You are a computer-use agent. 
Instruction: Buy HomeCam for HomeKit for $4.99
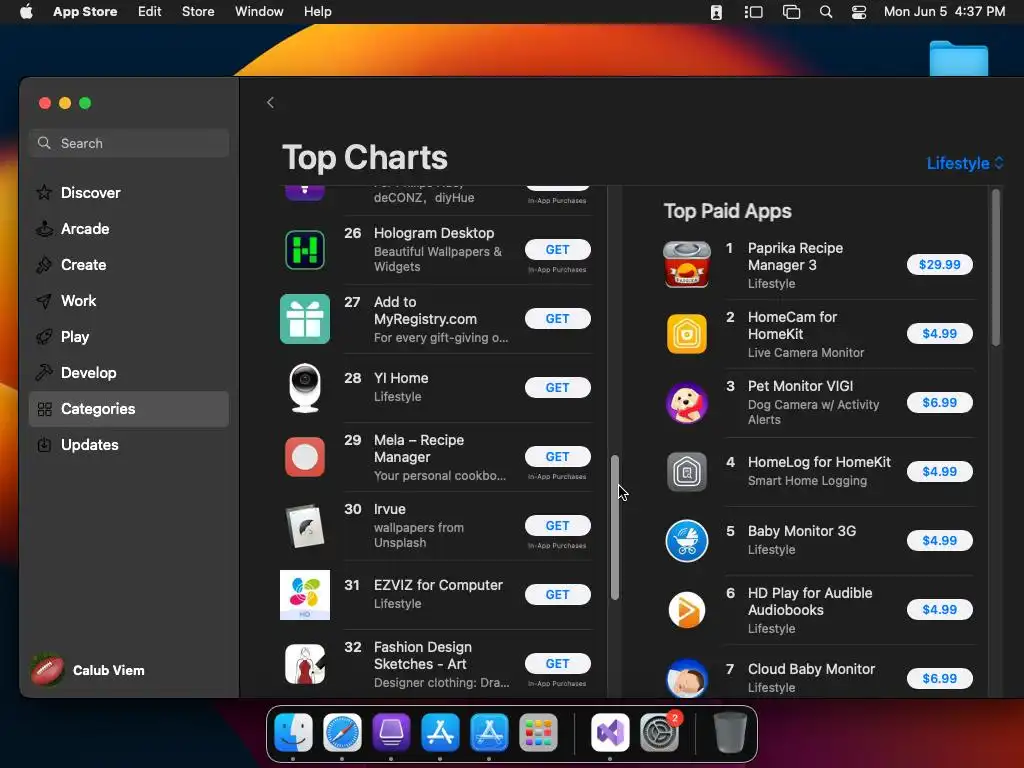click(x=940, y=334)
